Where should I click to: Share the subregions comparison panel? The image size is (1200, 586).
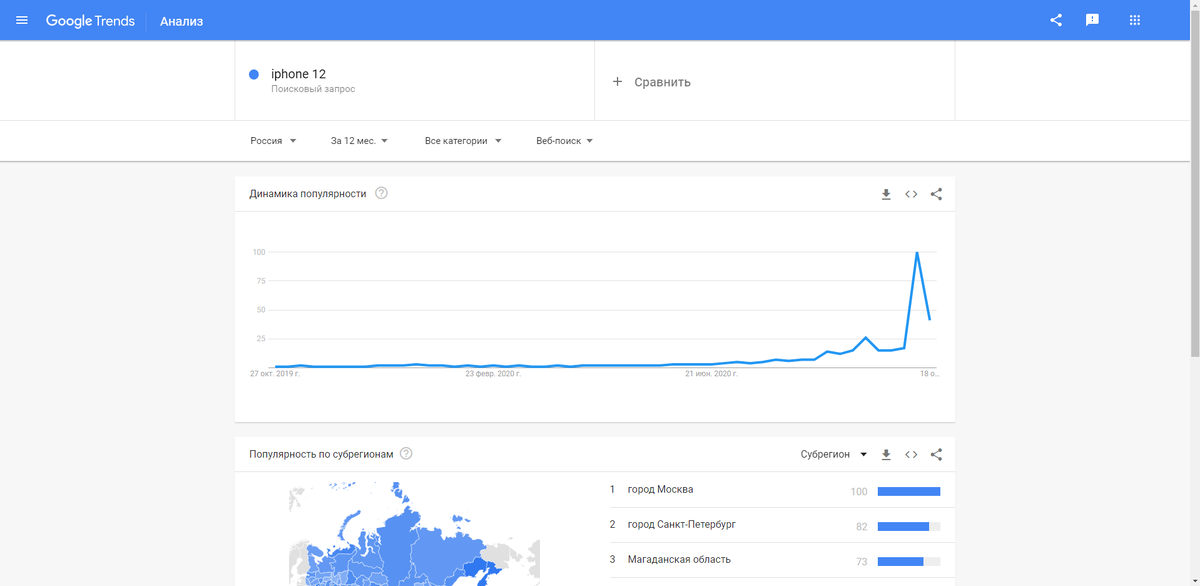[936, 454]
